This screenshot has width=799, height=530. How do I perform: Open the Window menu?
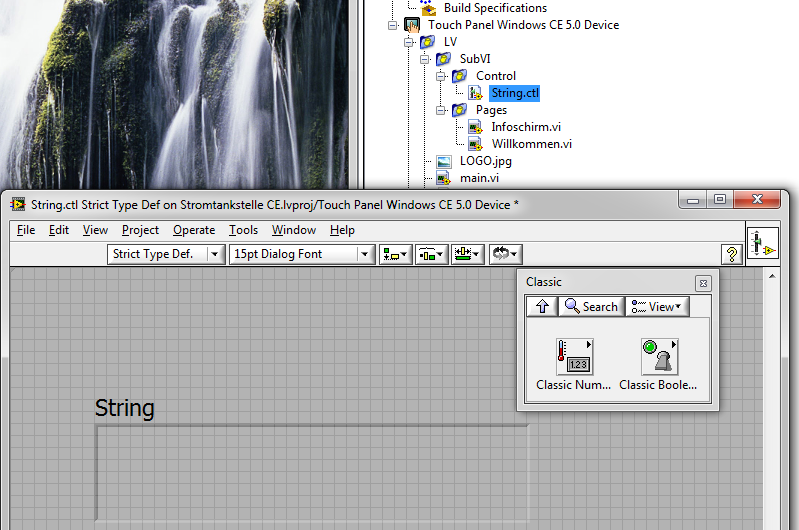[x=294, y=230]
